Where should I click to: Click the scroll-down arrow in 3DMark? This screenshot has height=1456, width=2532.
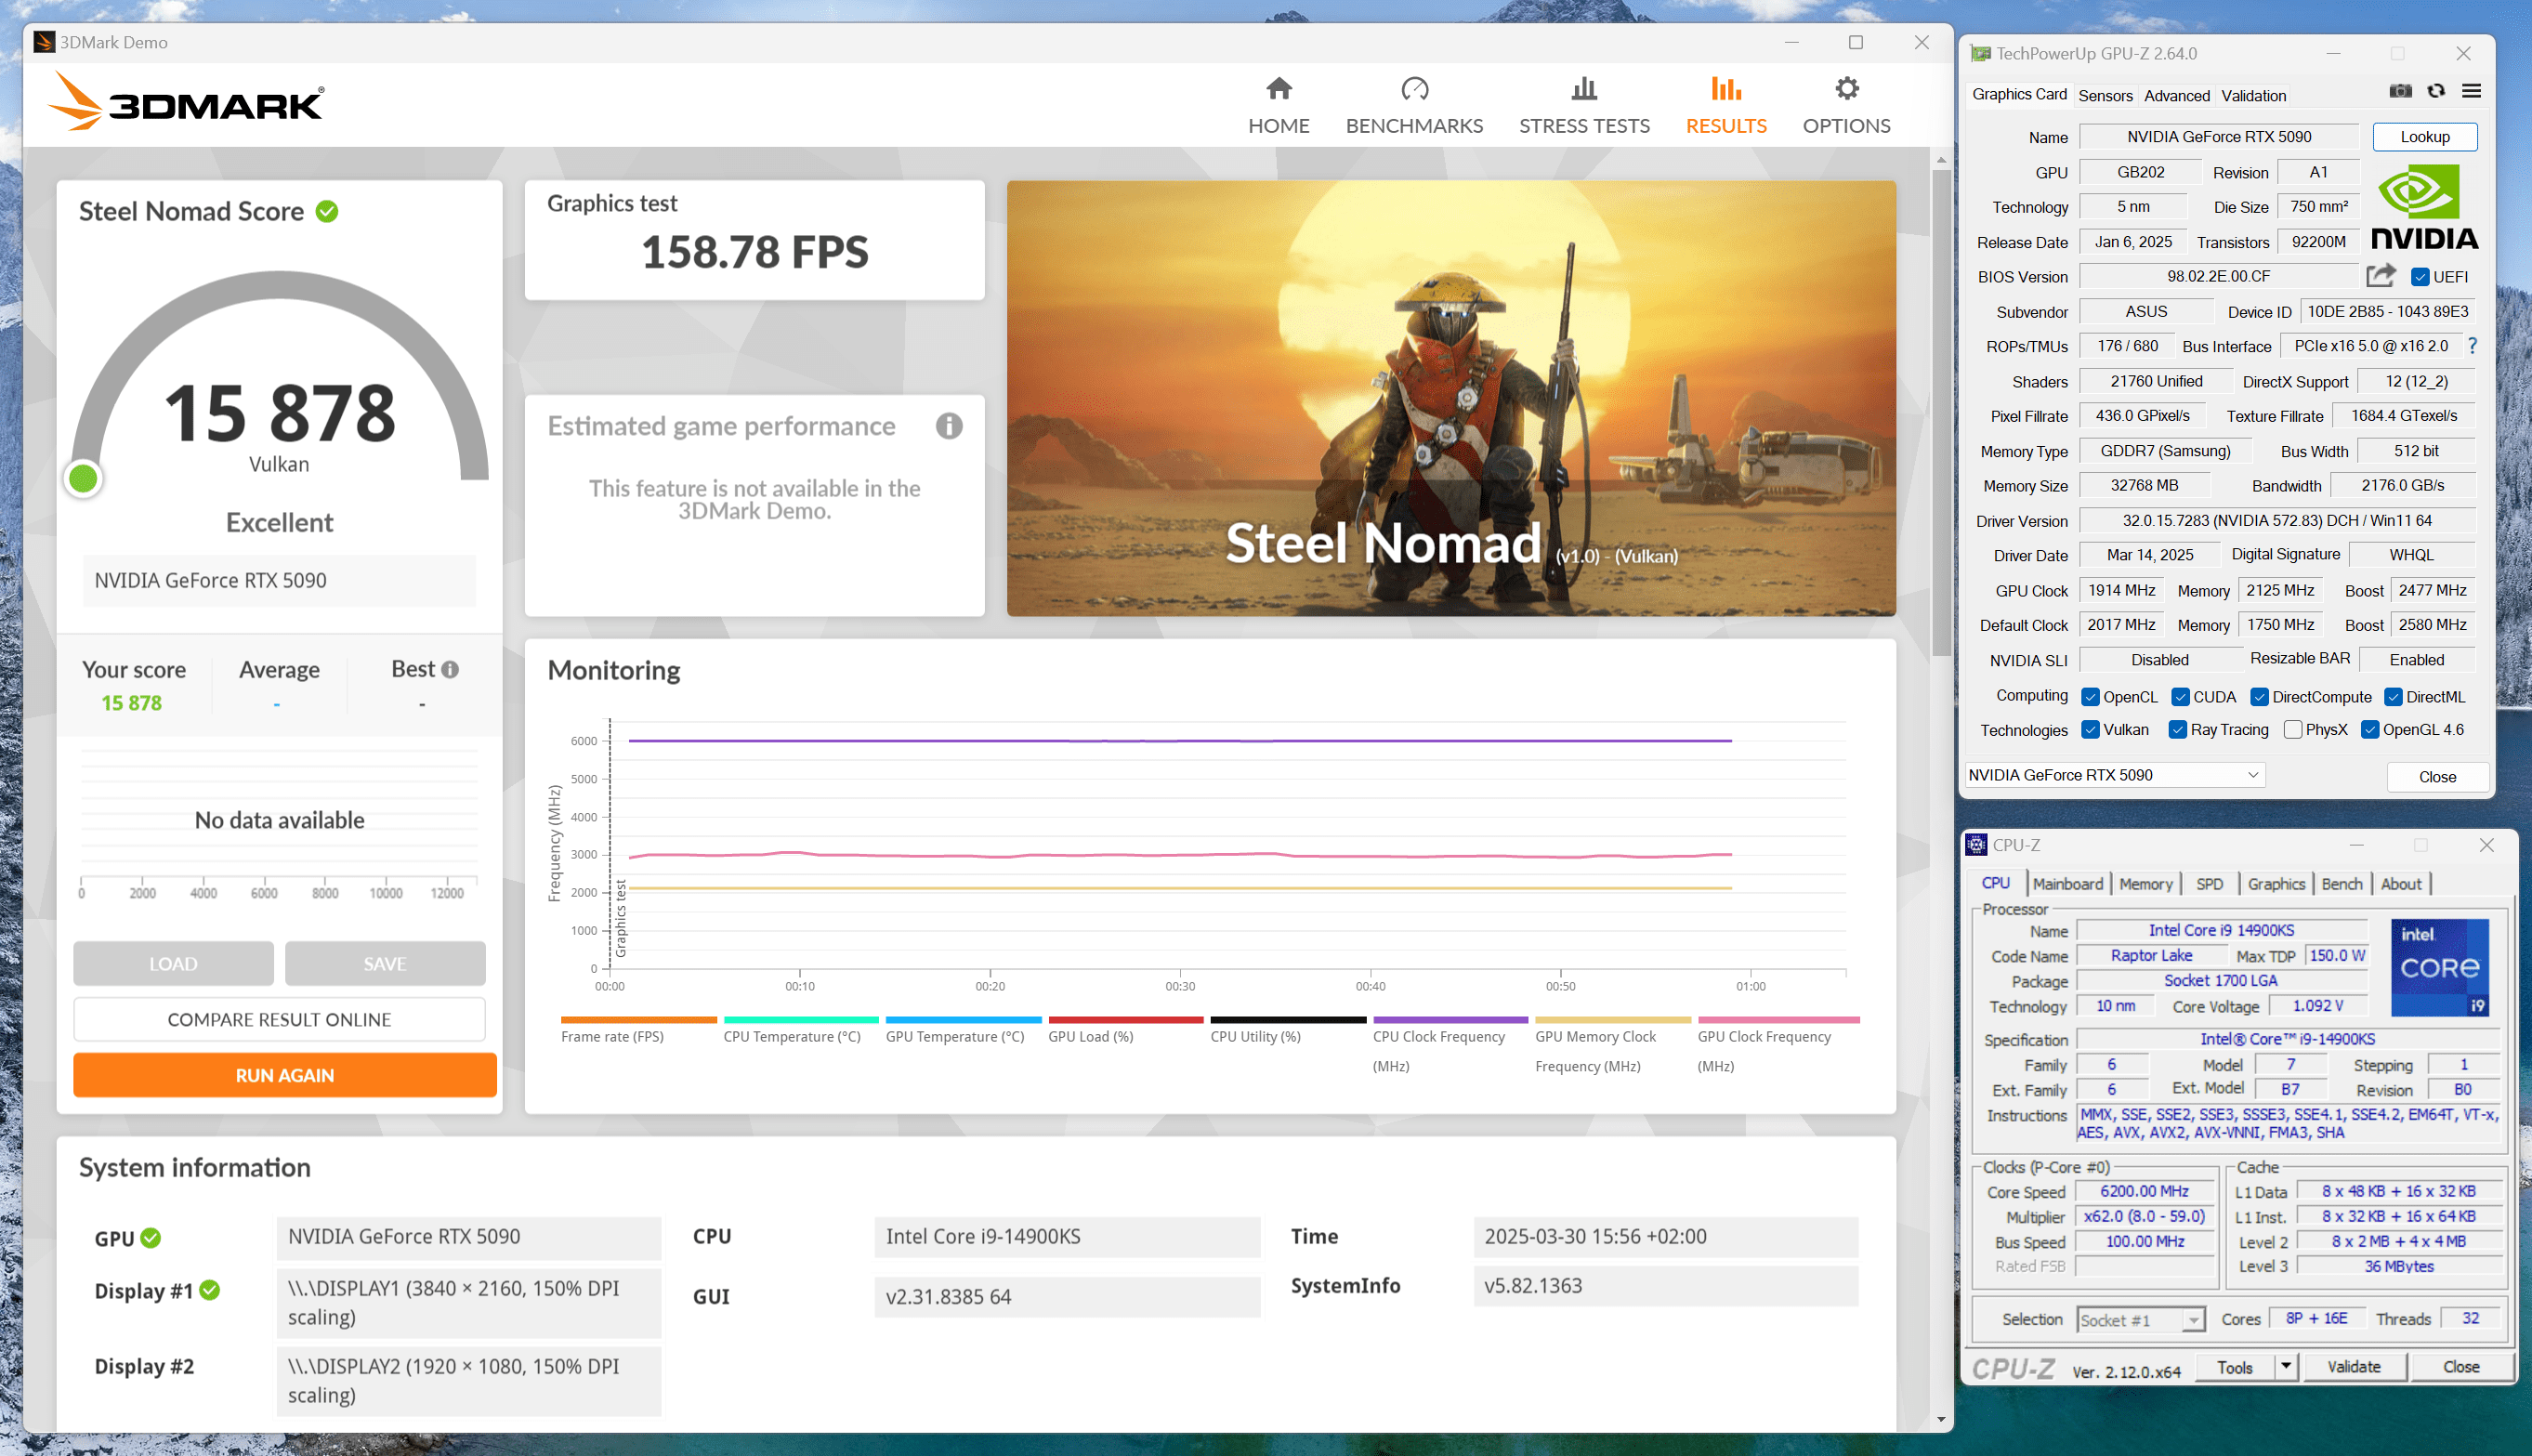(x=1940, y=1418)
